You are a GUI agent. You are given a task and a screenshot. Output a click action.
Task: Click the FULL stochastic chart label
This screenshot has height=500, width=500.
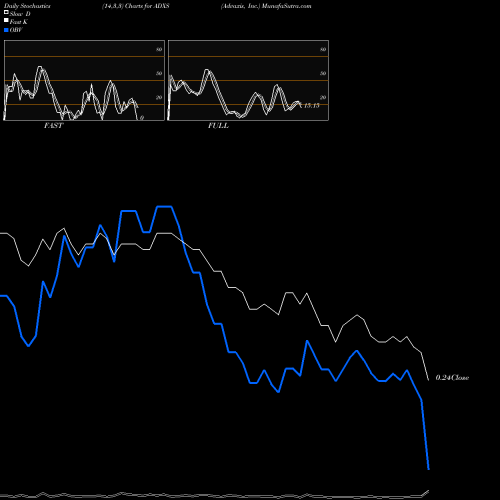pyautogui.click(x=218, y=126)
